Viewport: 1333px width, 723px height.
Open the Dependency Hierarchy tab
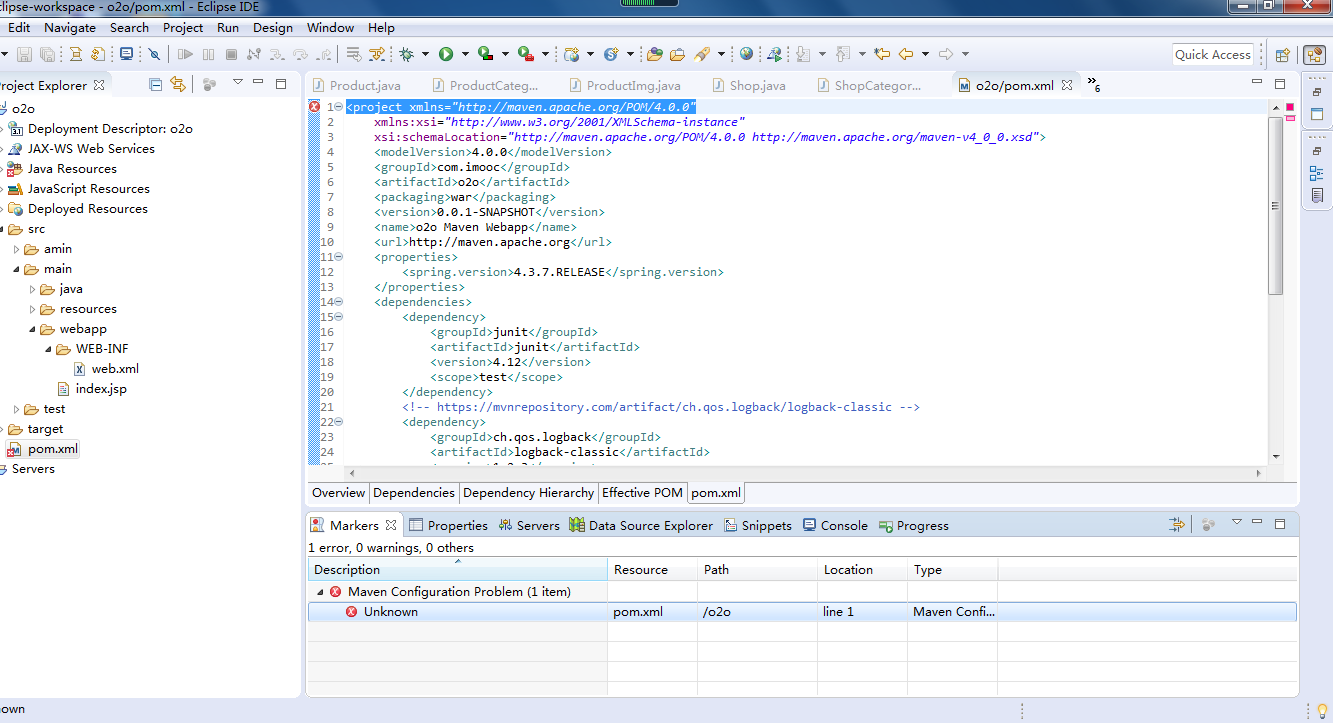[x=528, y=493]
